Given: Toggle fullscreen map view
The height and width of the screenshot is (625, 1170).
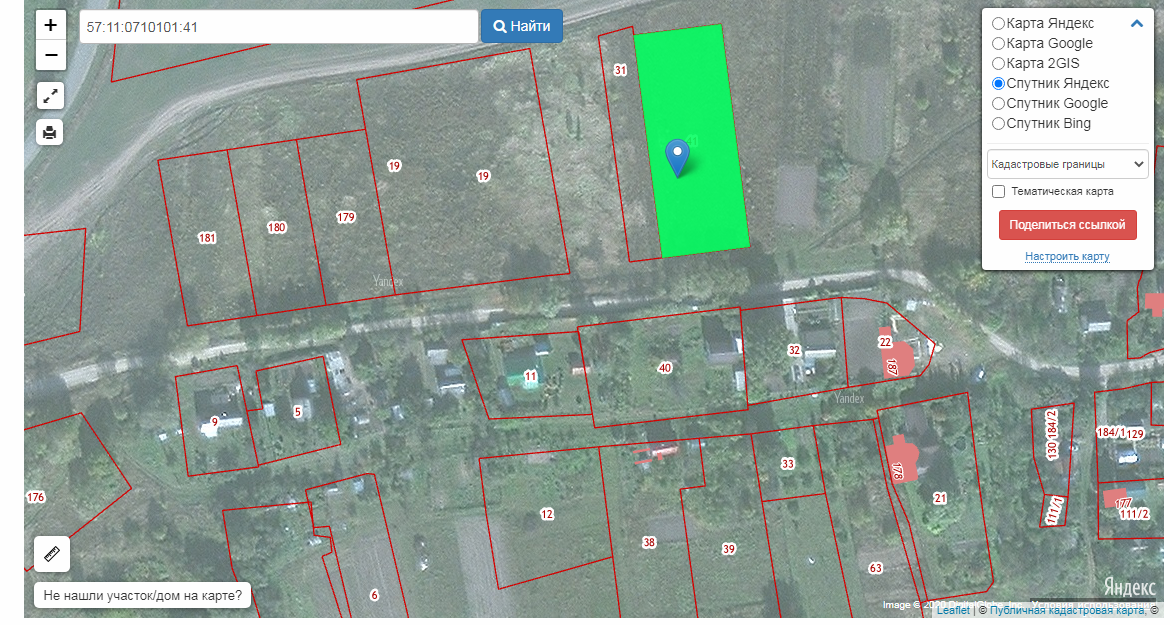Looking at the screenshot, I should (50, 96).
